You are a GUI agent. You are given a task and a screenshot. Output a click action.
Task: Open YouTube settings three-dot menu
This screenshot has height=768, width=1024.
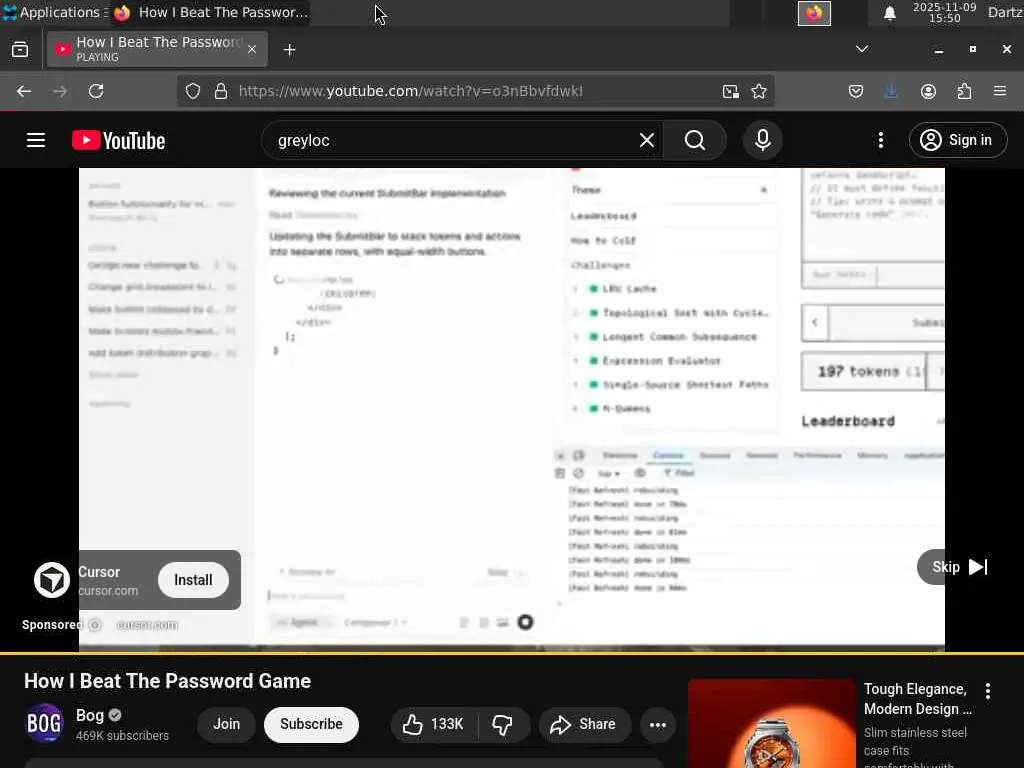coord(881,140)
